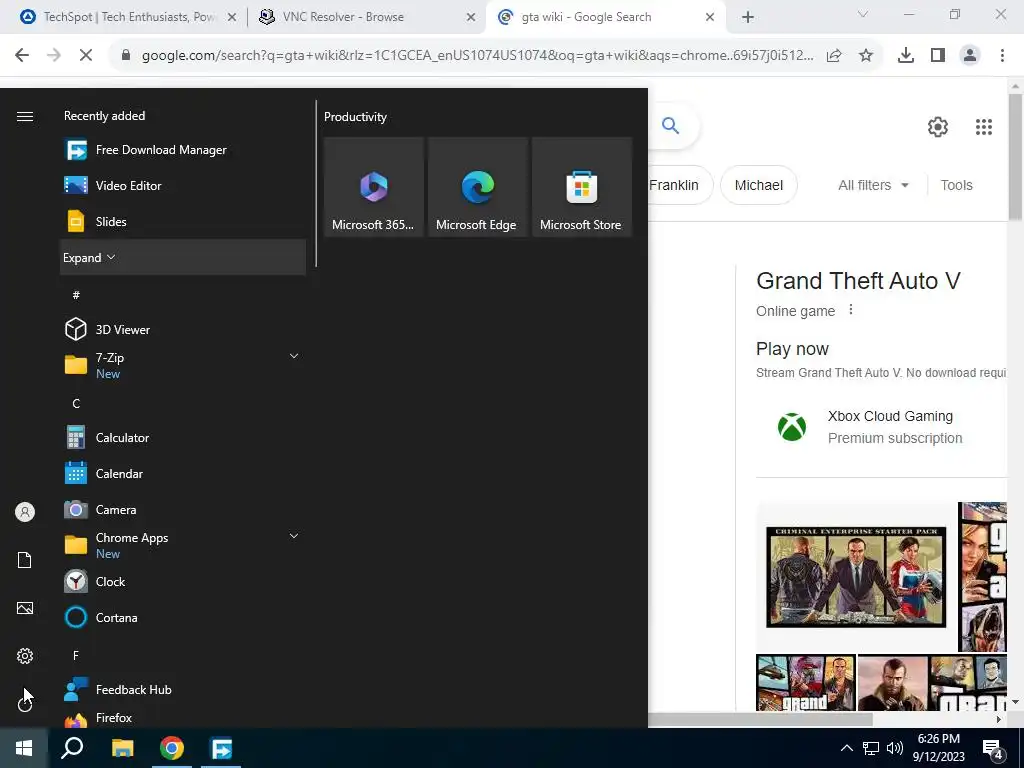
Task: Launch Cortana from app list
Action: pos(183,617)
